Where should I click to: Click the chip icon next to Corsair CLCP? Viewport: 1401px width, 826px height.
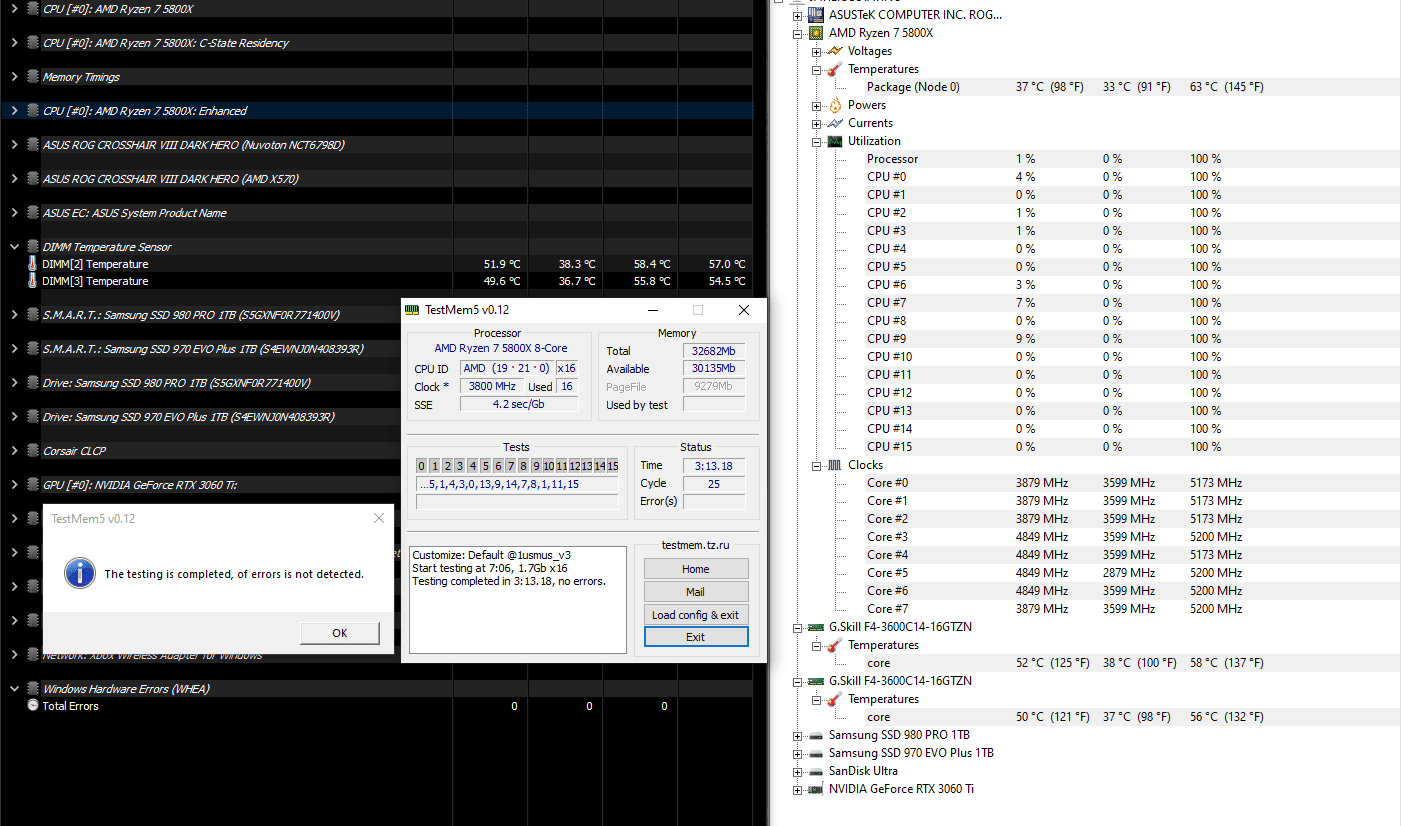pyautogui.click(x=33, y=451)
